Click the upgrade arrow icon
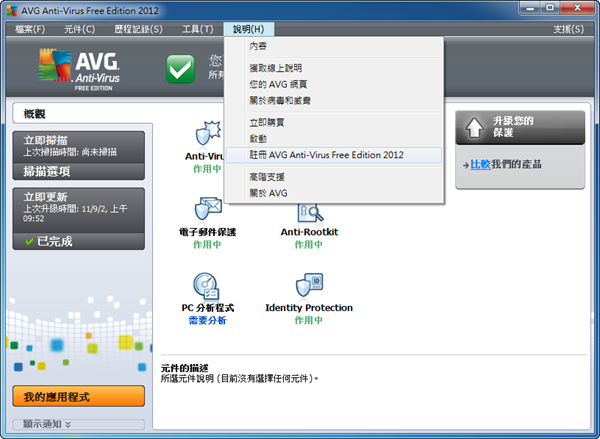The height and width of the screenshot is (439, 600). (x=474, y=127)
